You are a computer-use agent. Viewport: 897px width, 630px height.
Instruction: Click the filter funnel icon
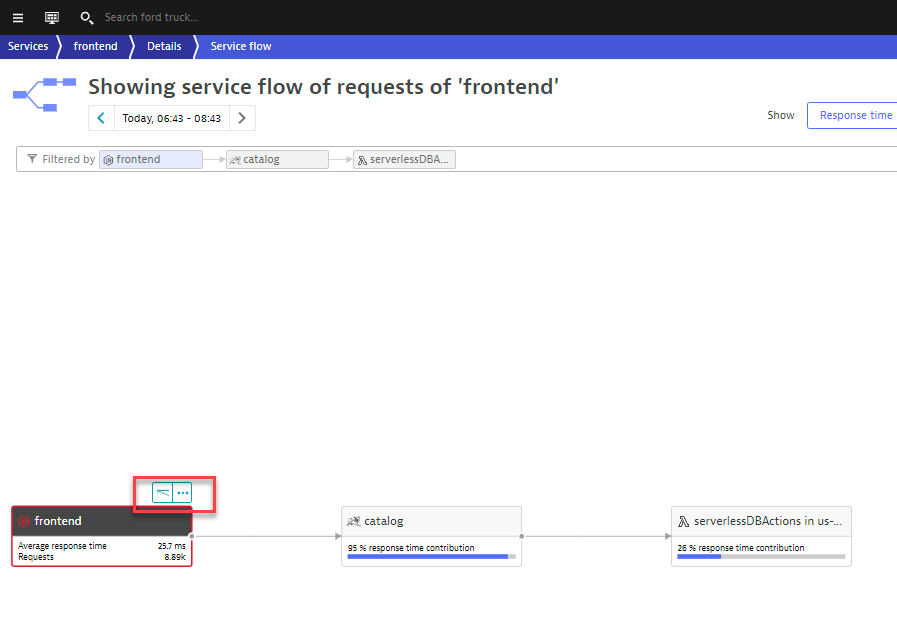32,159
